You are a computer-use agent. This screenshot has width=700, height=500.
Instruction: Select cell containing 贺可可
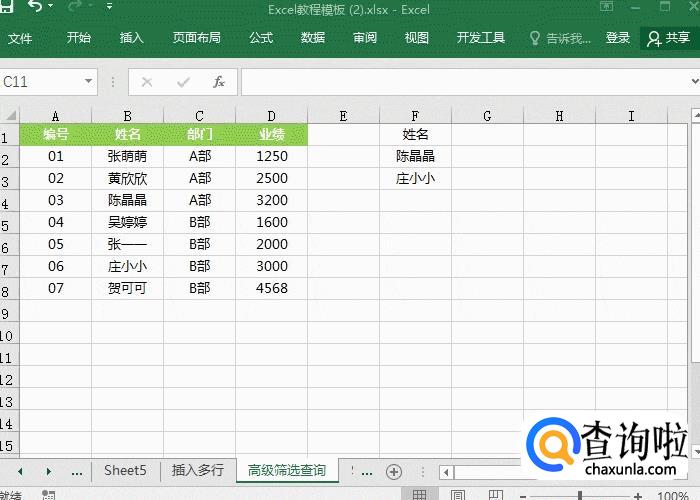click(x=127, y=288)
